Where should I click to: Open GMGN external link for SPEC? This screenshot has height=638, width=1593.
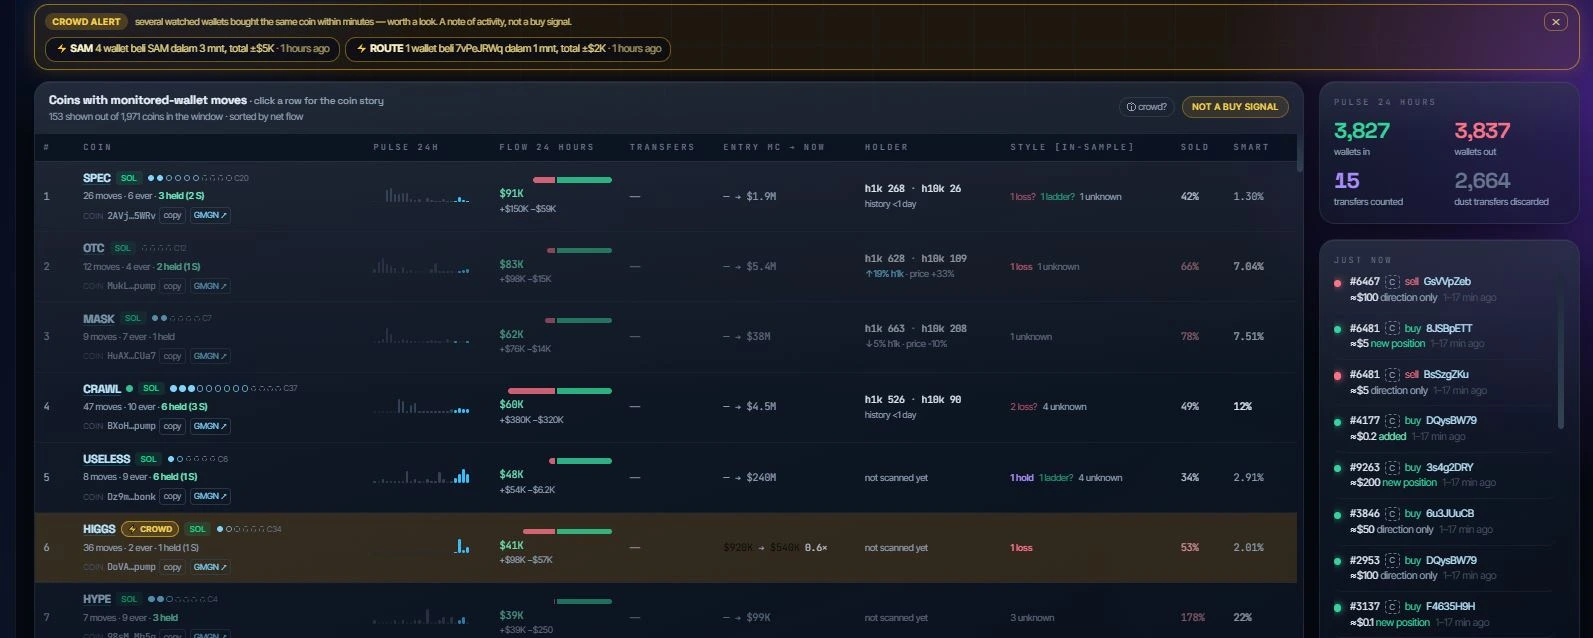[210, 215]
